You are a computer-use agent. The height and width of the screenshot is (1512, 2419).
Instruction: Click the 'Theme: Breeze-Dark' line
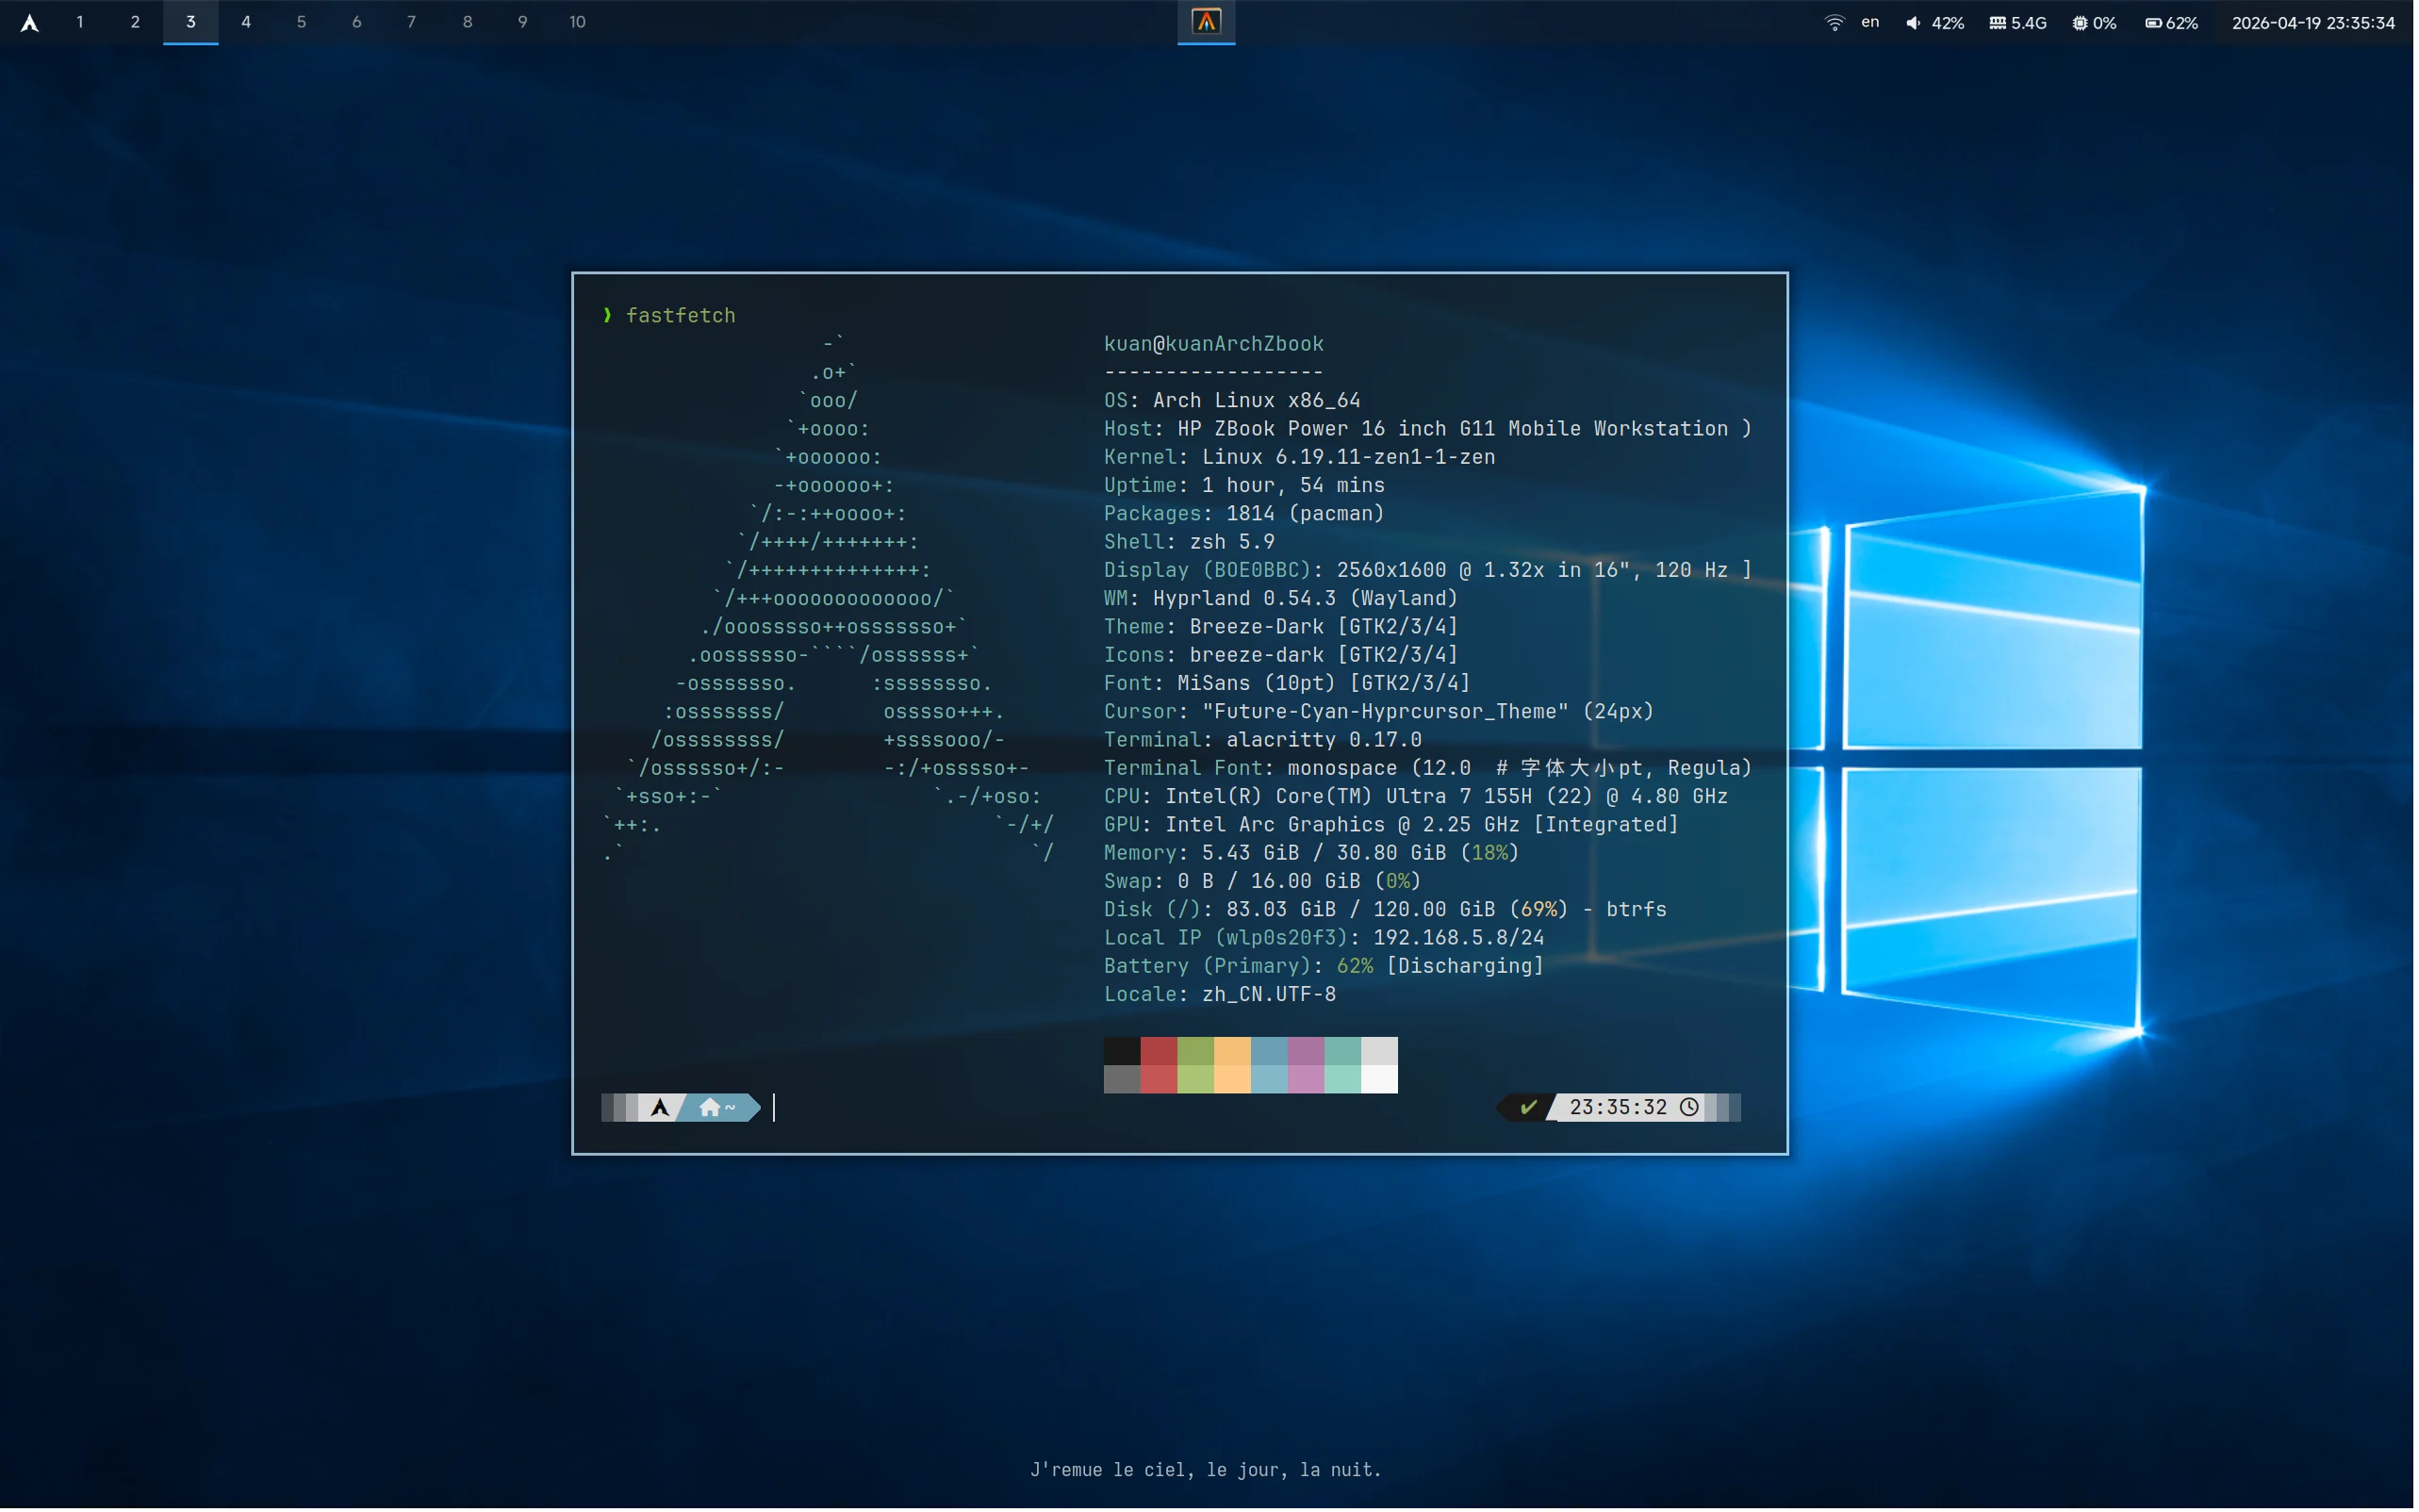1283,628
